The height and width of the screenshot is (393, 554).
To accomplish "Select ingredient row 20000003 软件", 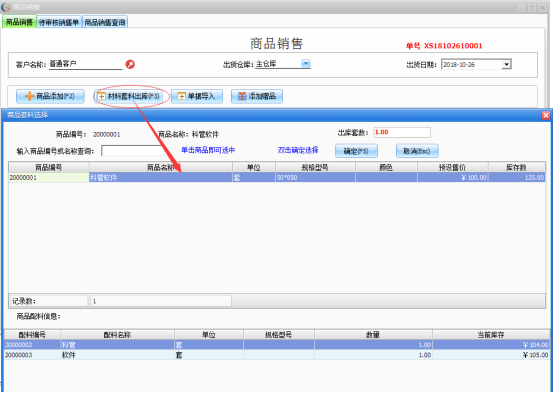I will coord(277,355).
